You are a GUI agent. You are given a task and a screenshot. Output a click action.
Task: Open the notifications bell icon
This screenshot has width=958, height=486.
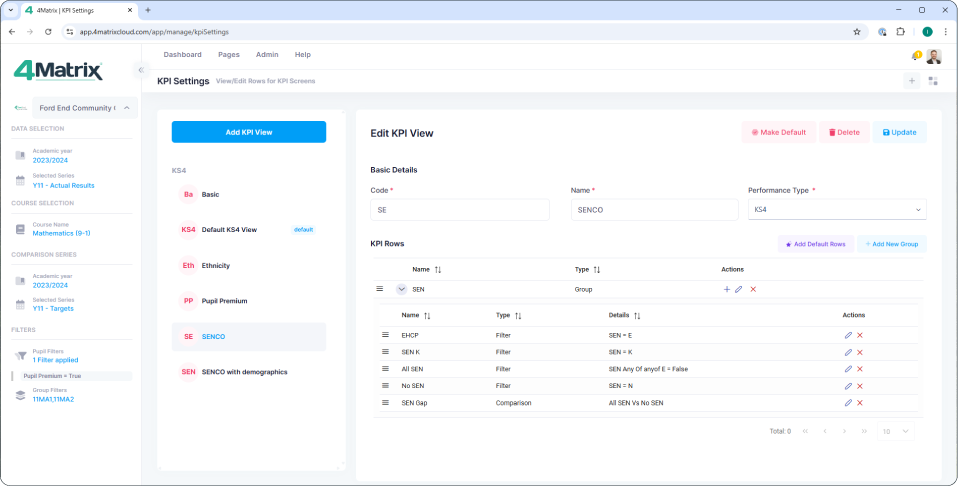coord(915,56)
